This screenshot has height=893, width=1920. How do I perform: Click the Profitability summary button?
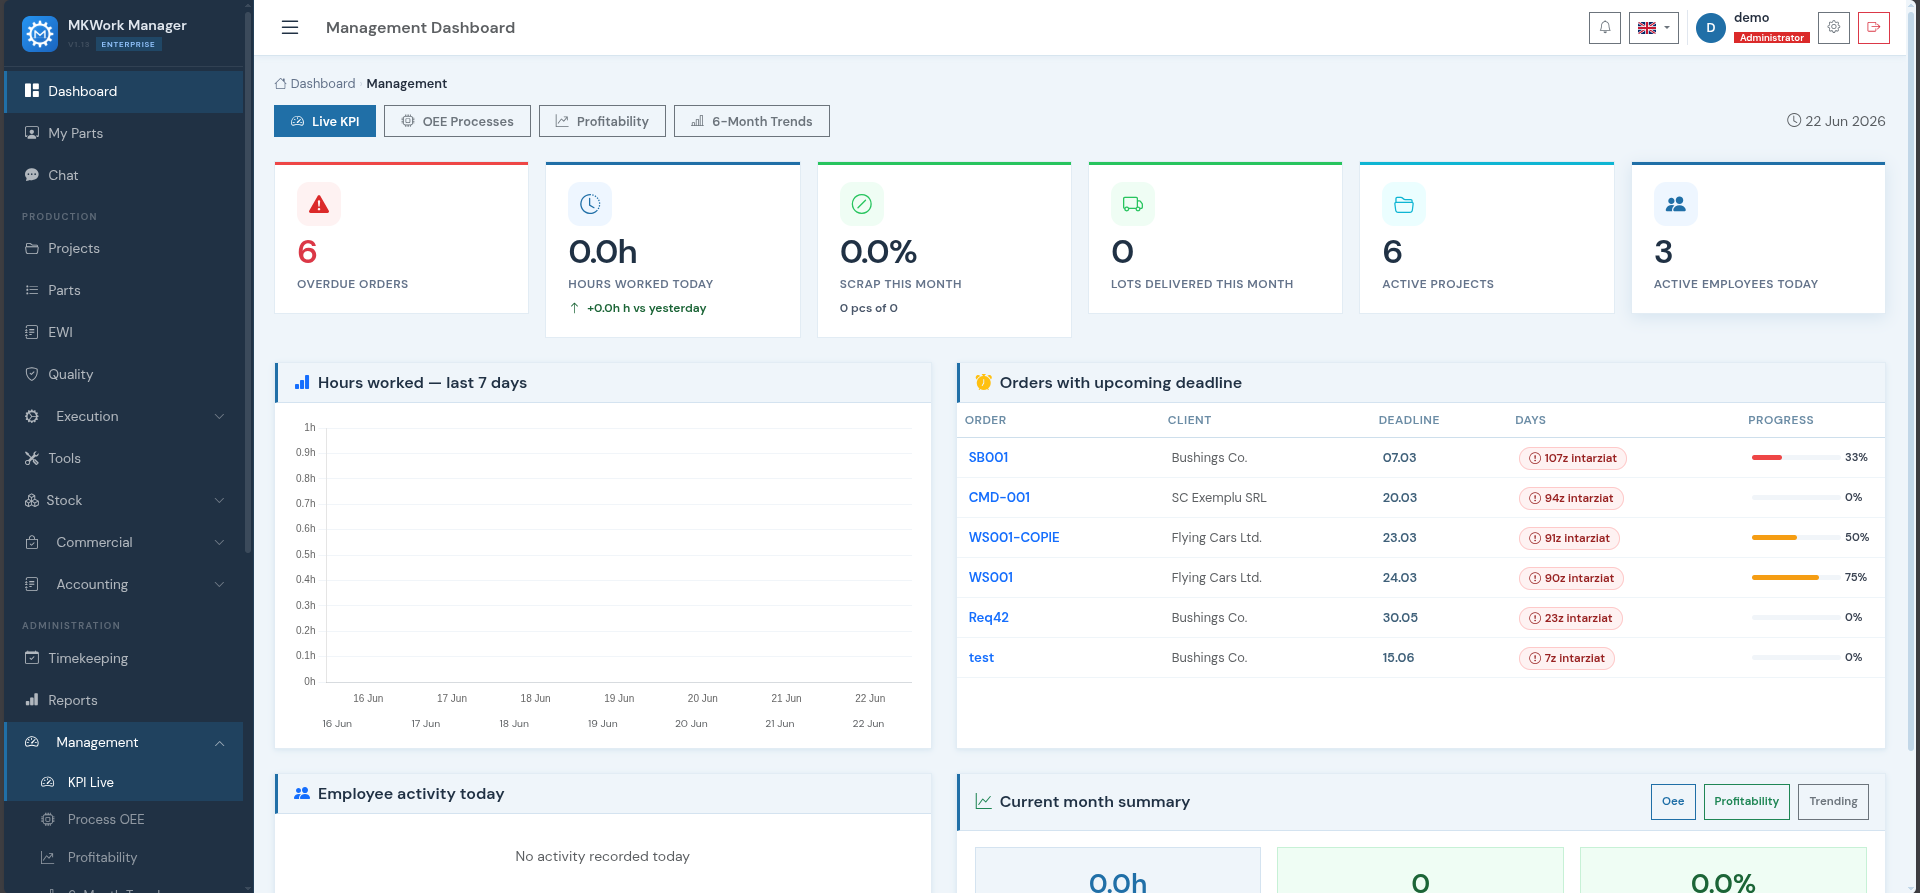coord(1746,802)
